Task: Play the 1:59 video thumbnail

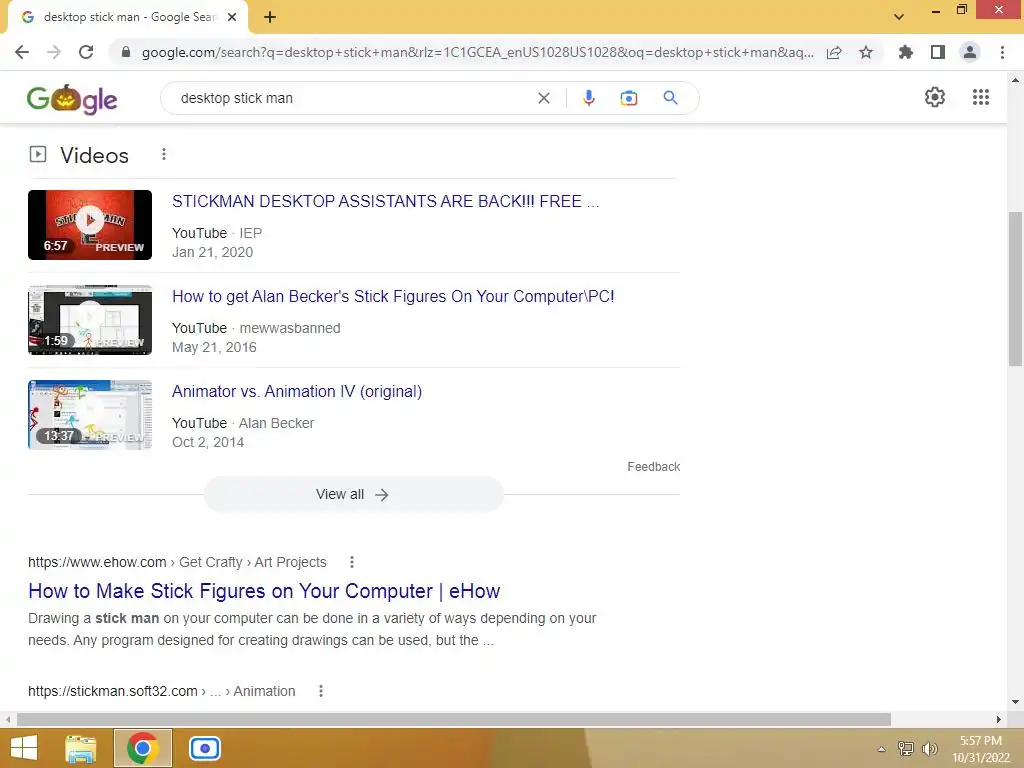Action: (90, 320)
